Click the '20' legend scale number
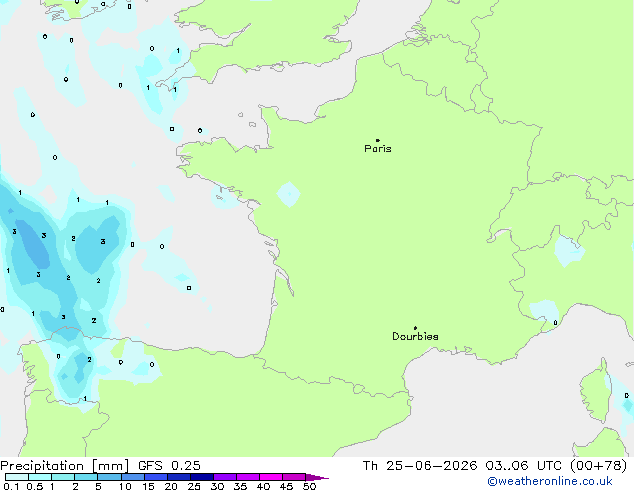Image resolution: width=634 pixels, height=490 pixels. (x=171, y=486)
